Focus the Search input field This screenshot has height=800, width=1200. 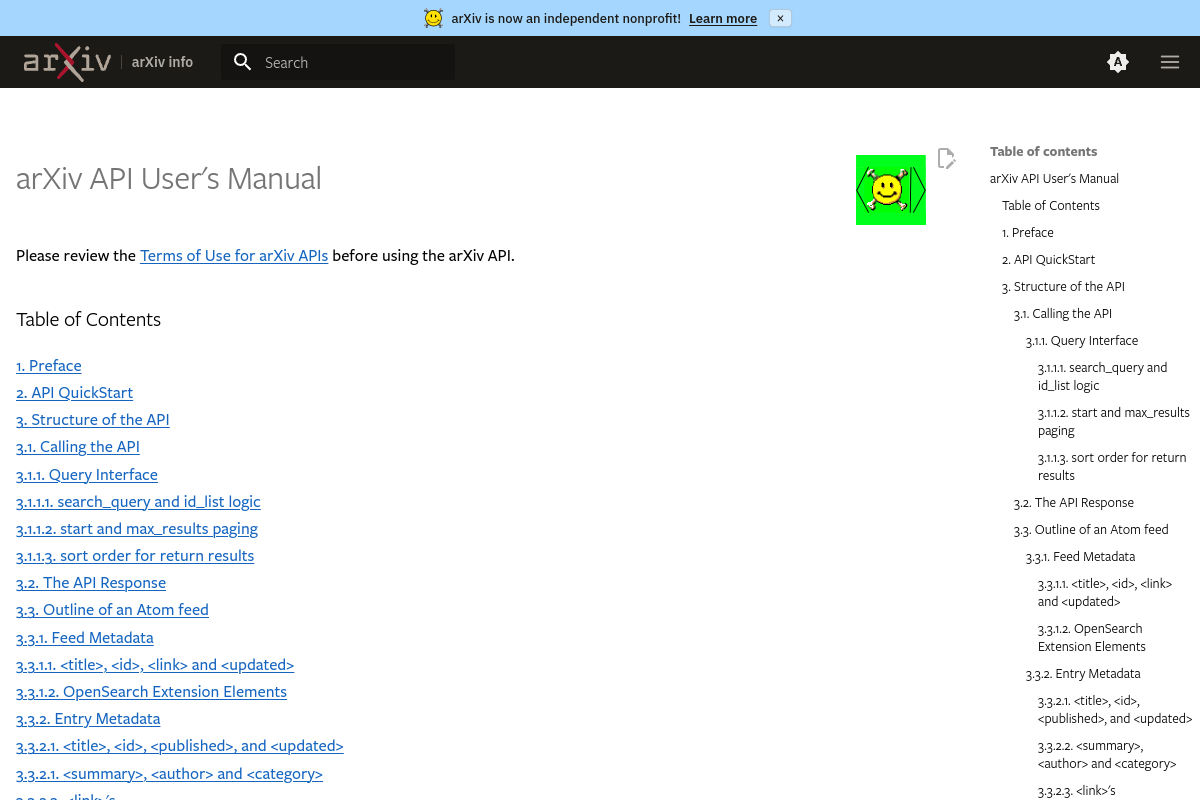(338, 62)
